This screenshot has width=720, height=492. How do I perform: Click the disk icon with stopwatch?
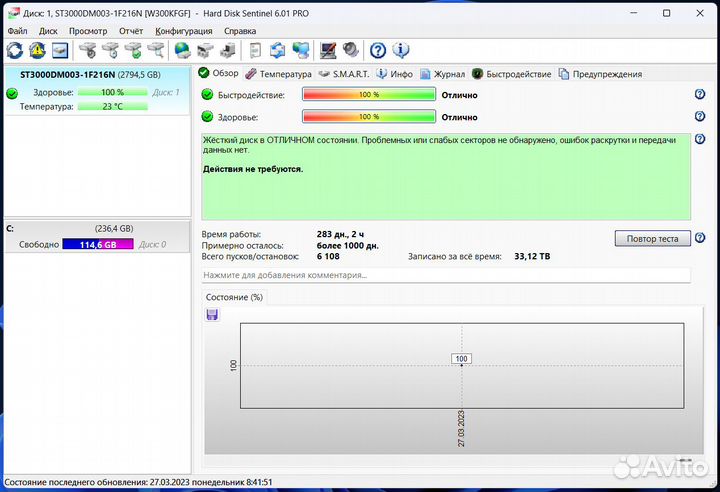[88, 50]
